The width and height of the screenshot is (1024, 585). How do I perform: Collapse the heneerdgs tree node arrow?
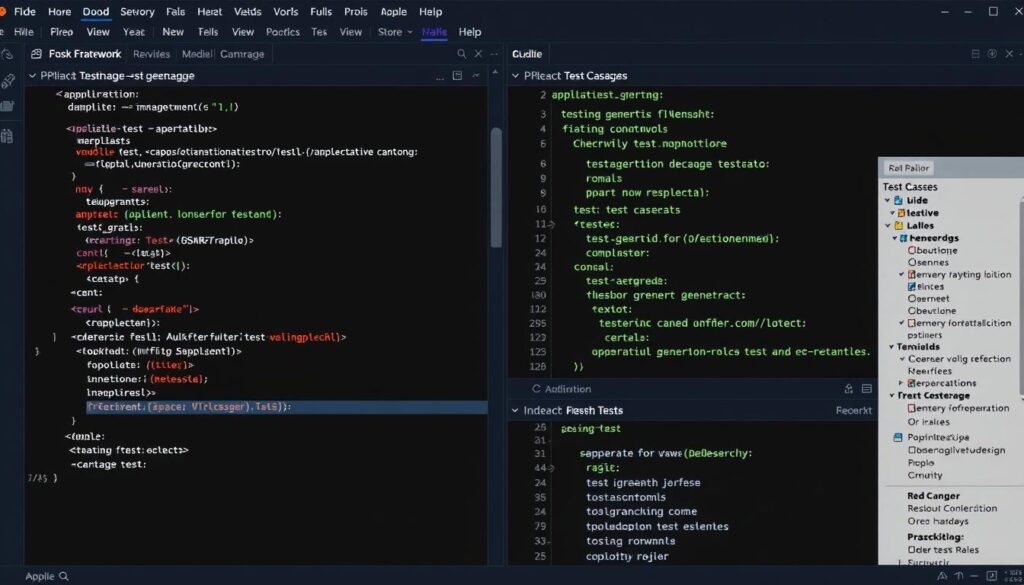[x=895, y=238]
